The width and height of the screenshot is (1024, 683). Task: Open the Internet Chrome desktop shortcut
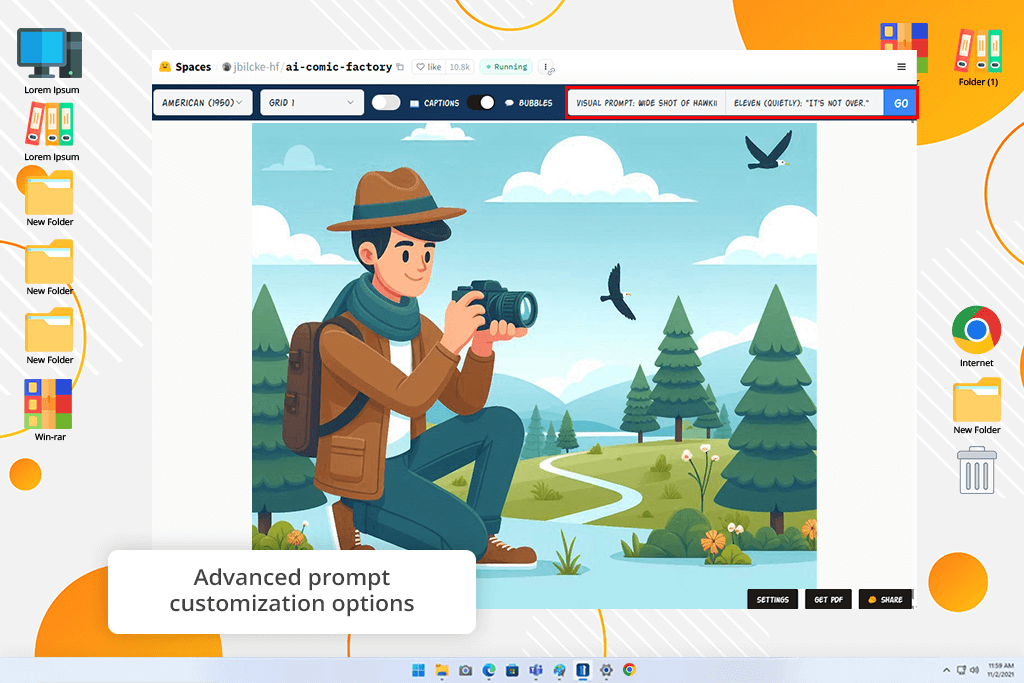point(976,336)
